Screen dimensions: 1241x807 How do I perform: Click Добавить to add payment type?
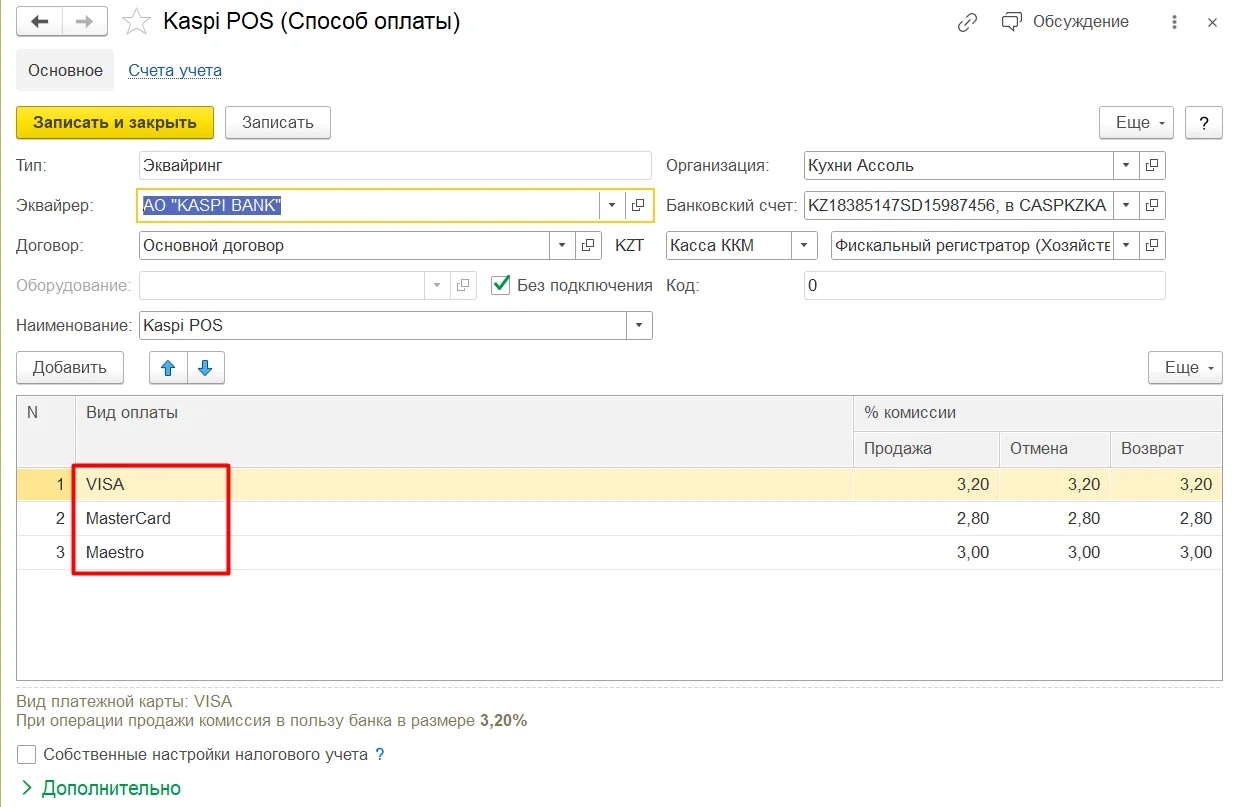click(x=70, y=368)
